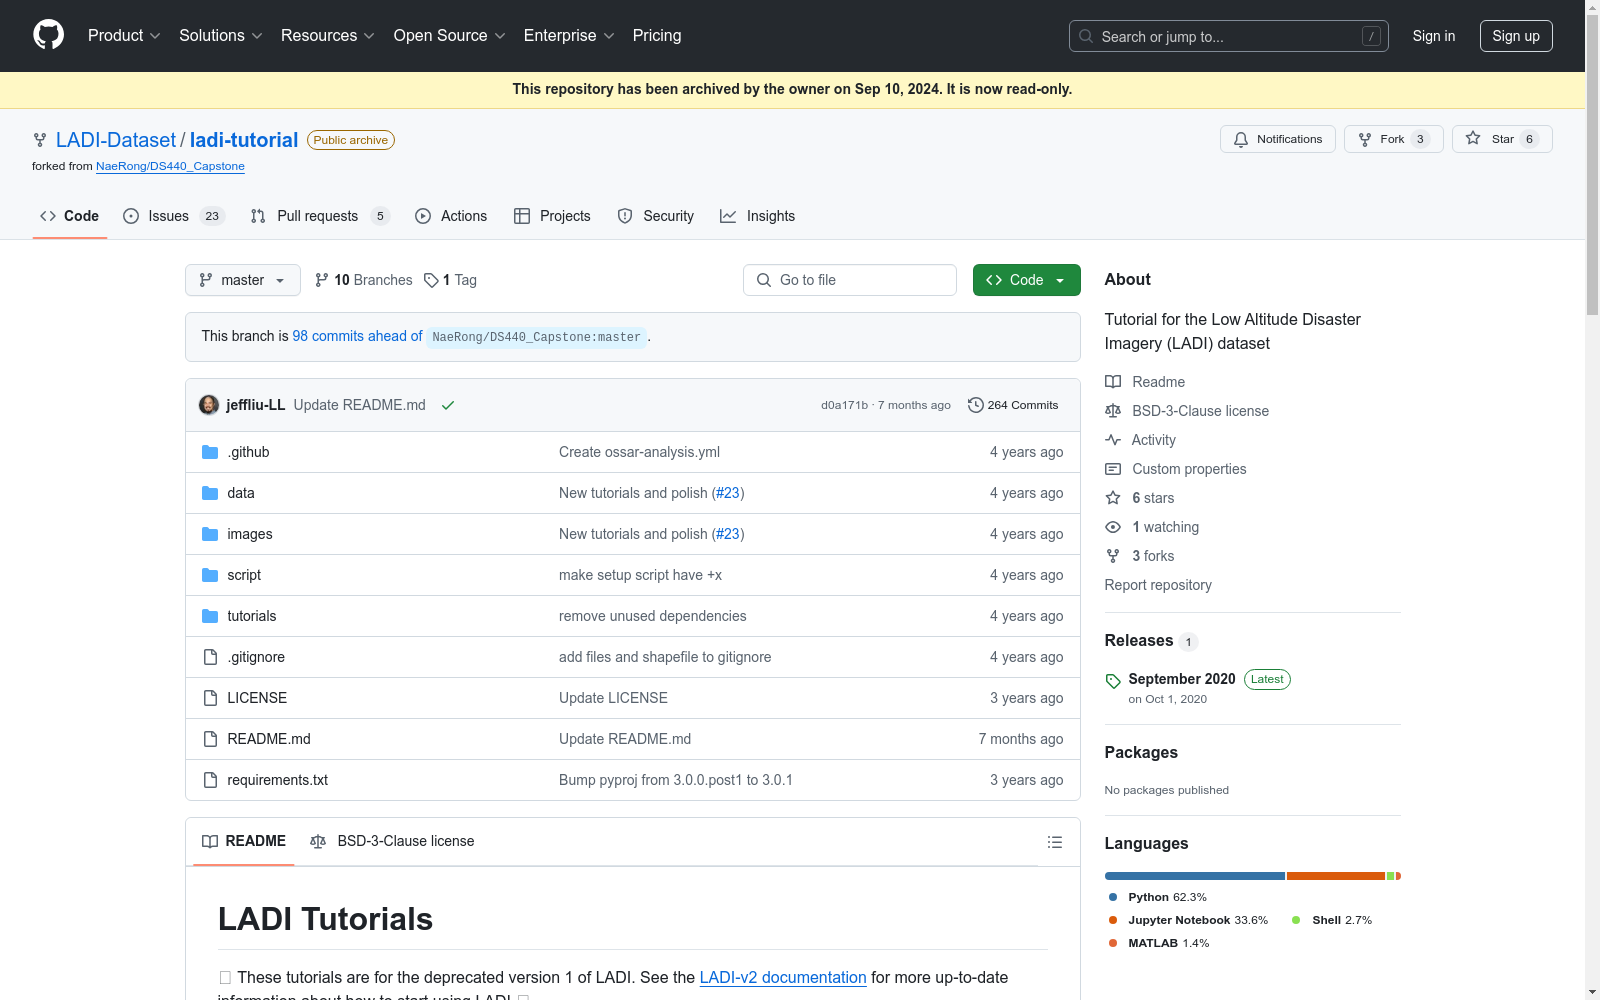Focus the Go to file field
Screen dimensions: 1600x1000
click(x=850, y=280)
